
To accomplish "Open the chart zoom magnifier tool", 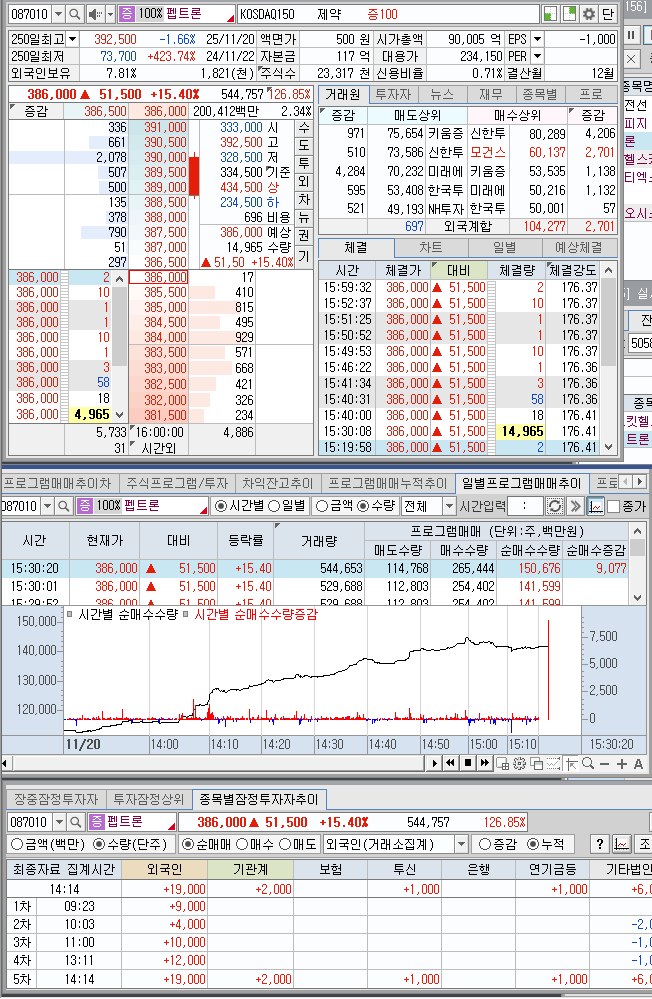I will click(x=588, y=763).
